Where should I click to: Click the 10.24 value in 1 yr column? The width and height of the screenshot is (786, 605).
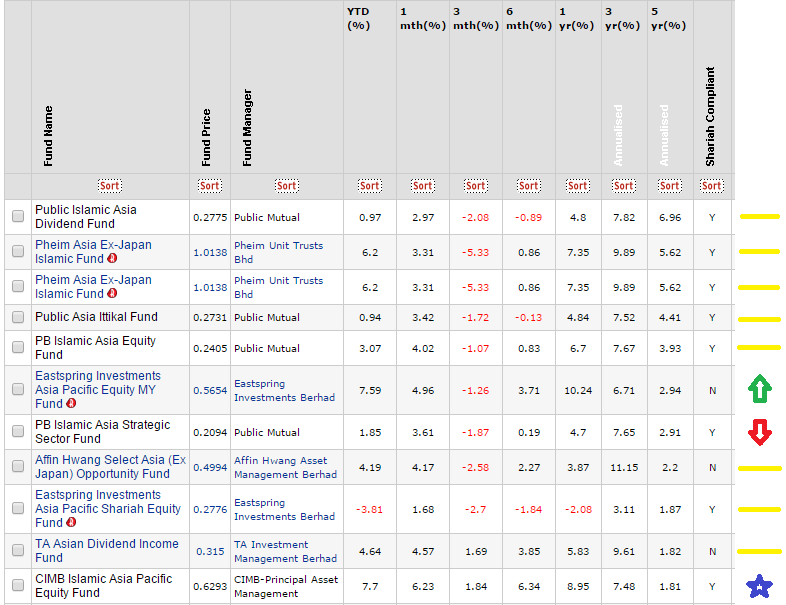coord(578,390)
